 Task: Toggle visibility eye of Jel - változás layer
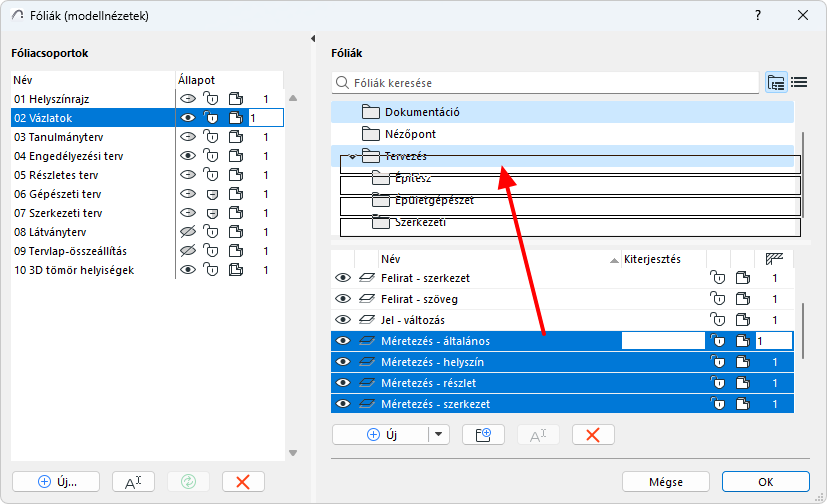point(343,320)
